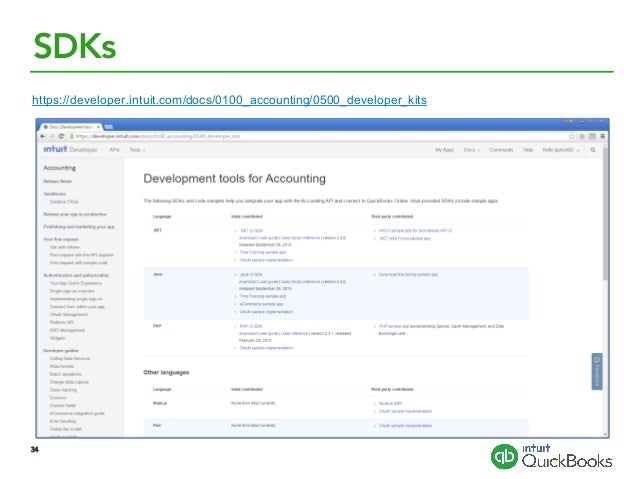Screen dimensions: 638x479
Task: Expand the Docs dropdown in the nav bar
Action: [472, 150]
